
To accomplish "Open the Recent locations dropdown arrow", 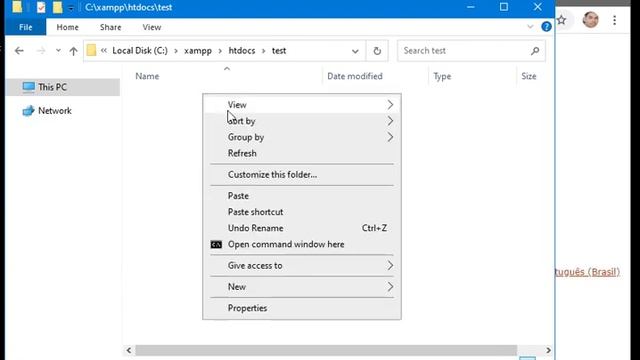I will coord(58,51).
